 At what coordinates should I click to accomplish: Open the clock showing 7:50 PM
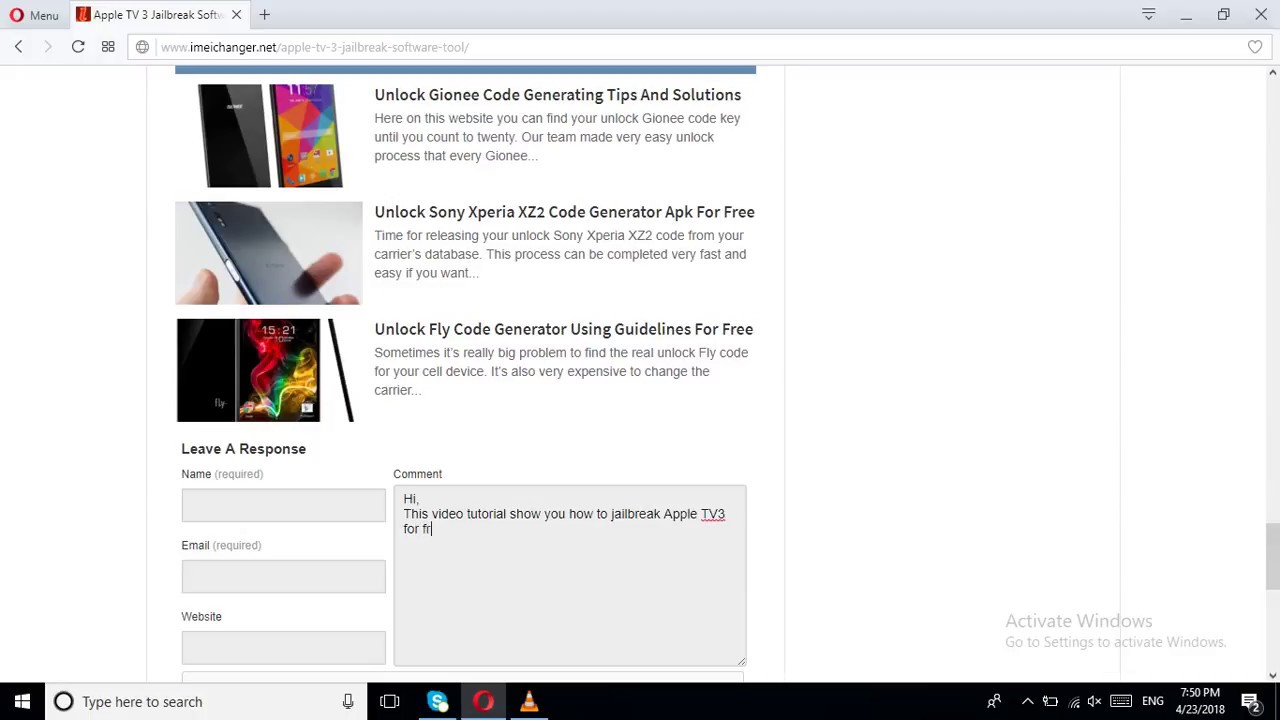click(1201, 701)
